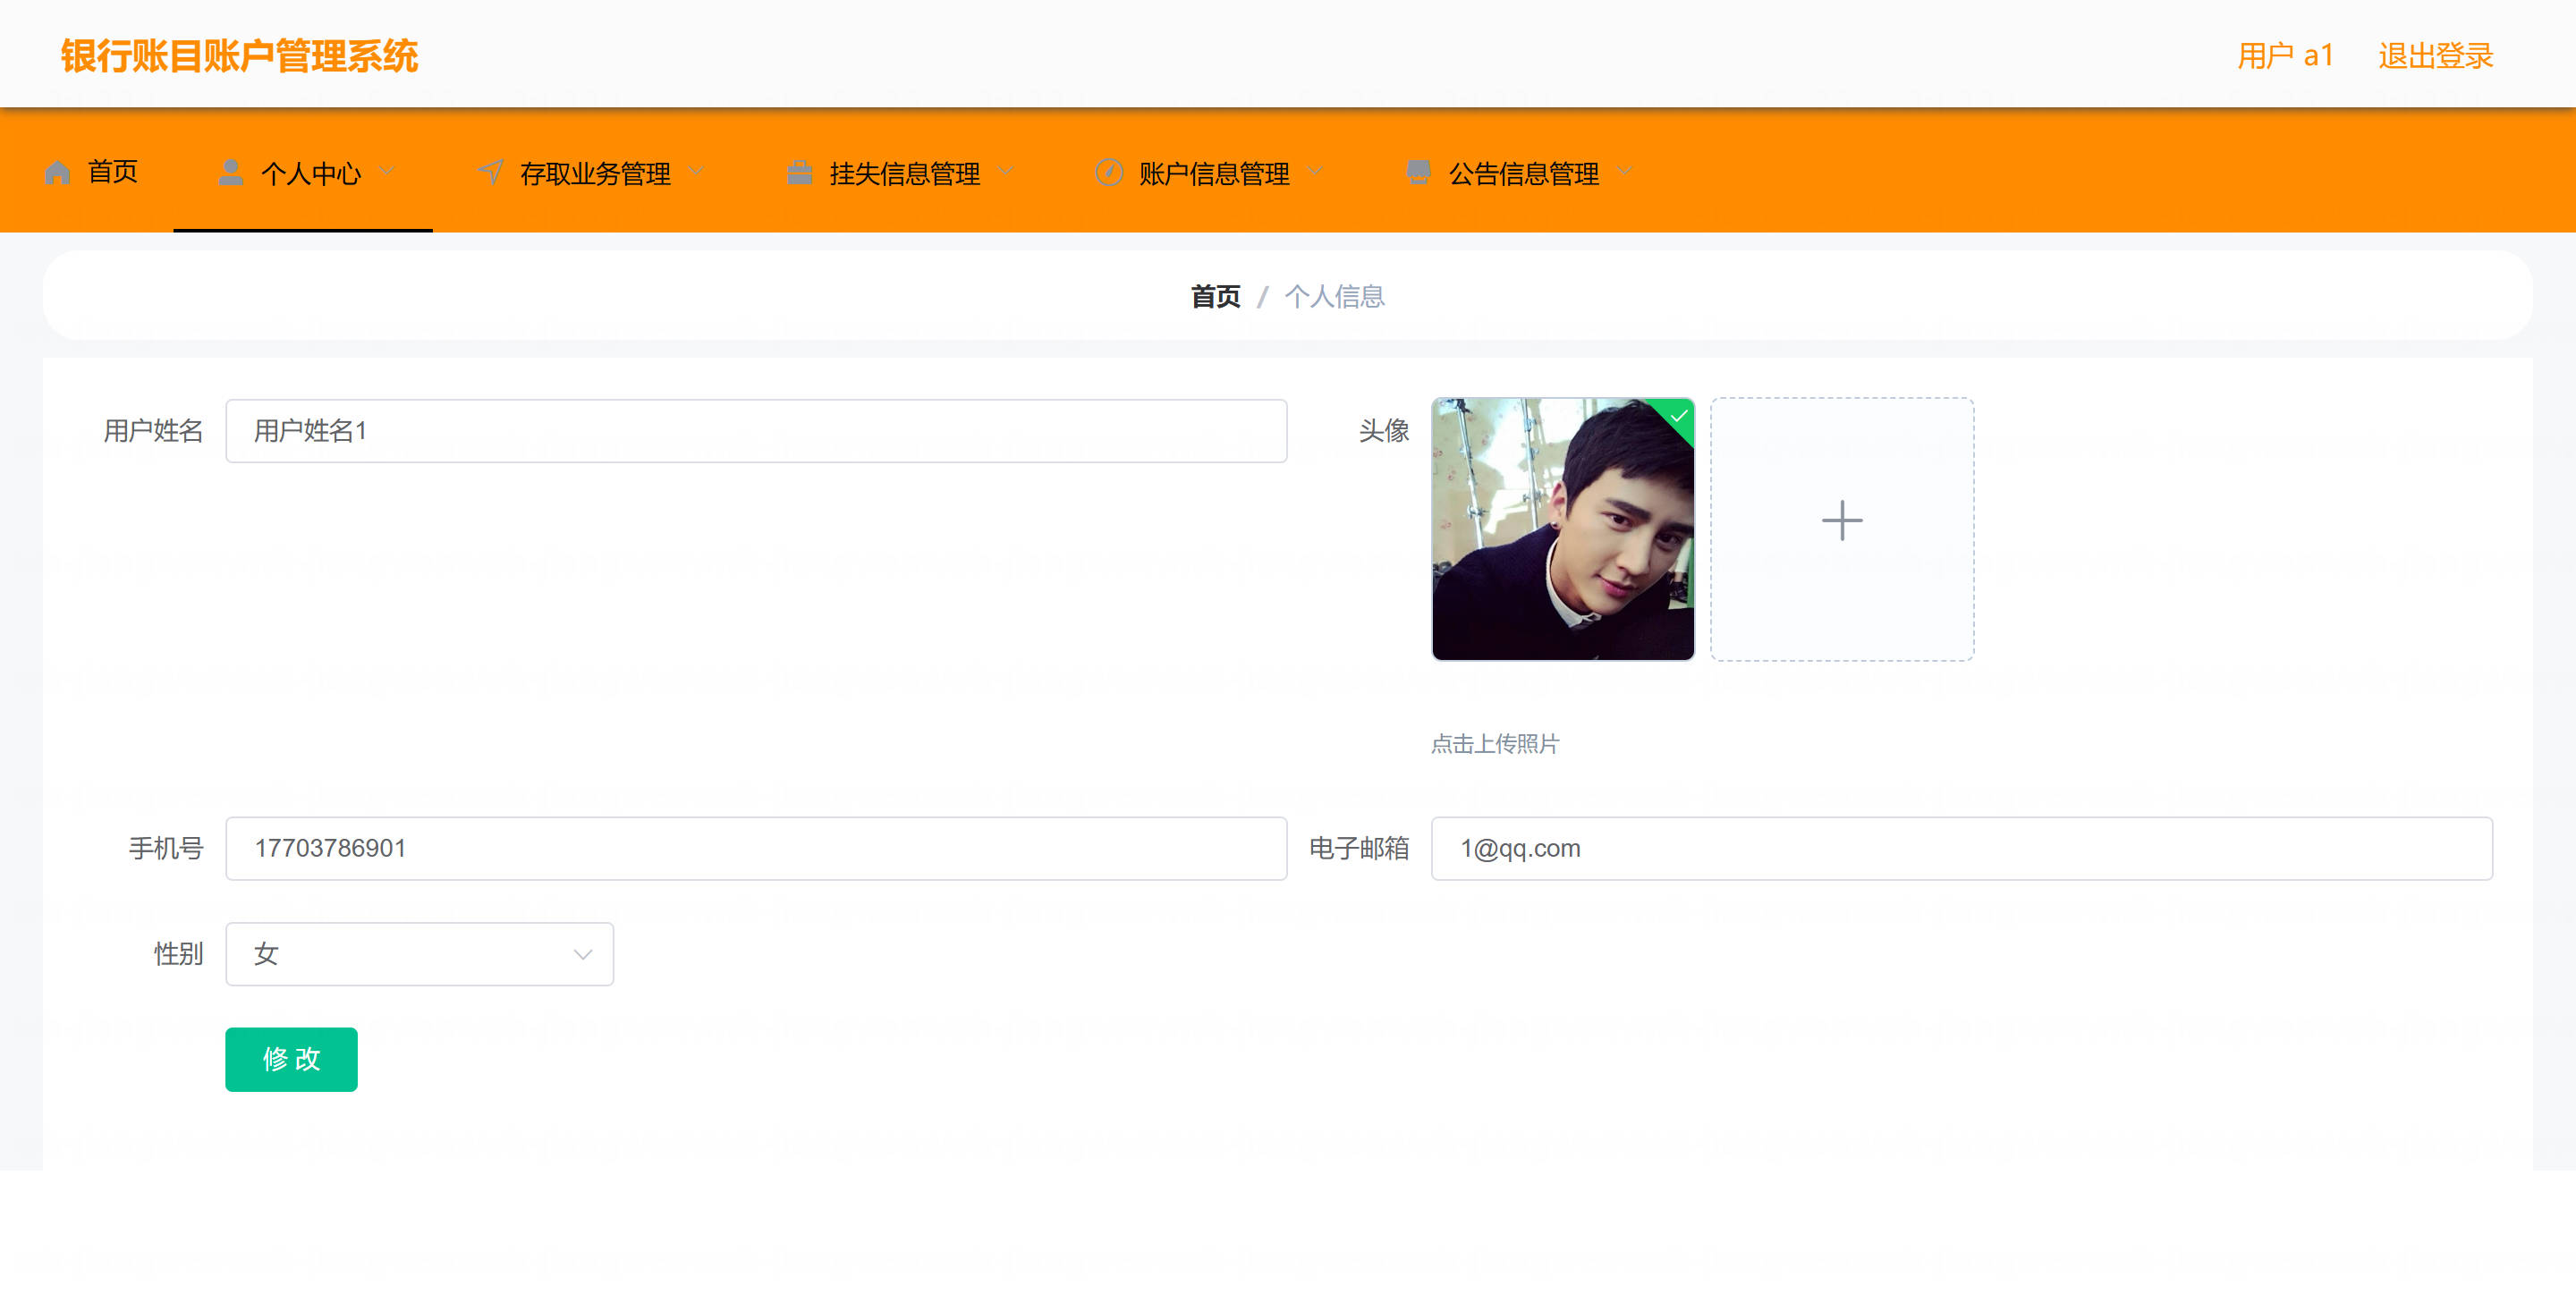This screenshot has width=2576, height=1311.
Task: Click the 用户 a1 account label
Action: click(x=2285, y=56)
